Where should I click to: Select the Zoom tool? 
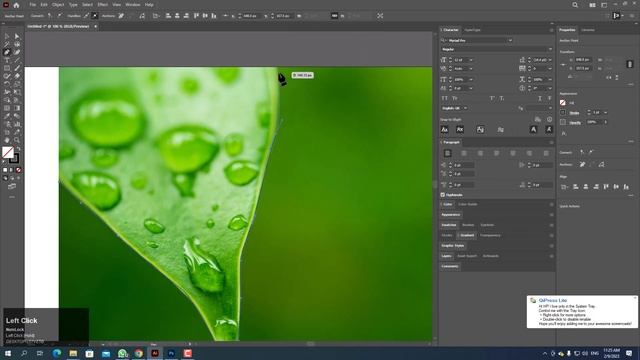click(x=17, y=140)
